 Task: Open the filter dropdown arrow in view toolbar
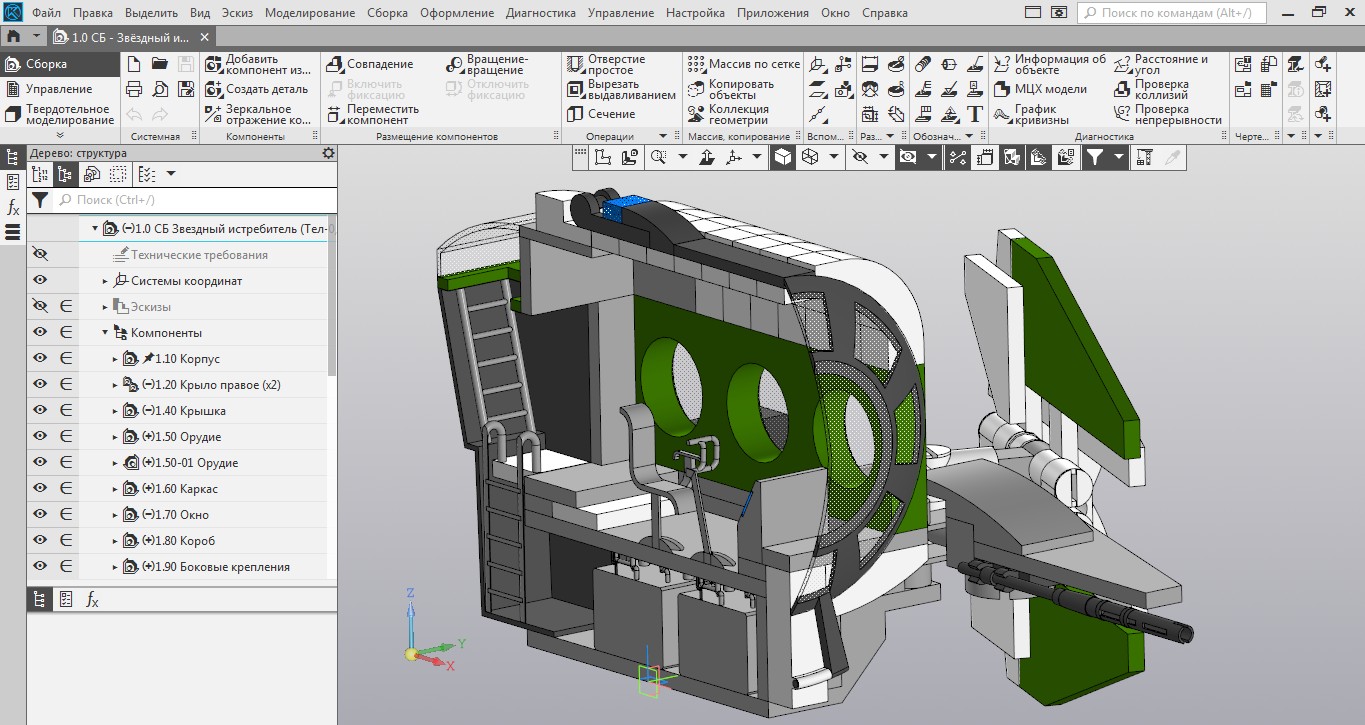click(x=1119, y=157)
